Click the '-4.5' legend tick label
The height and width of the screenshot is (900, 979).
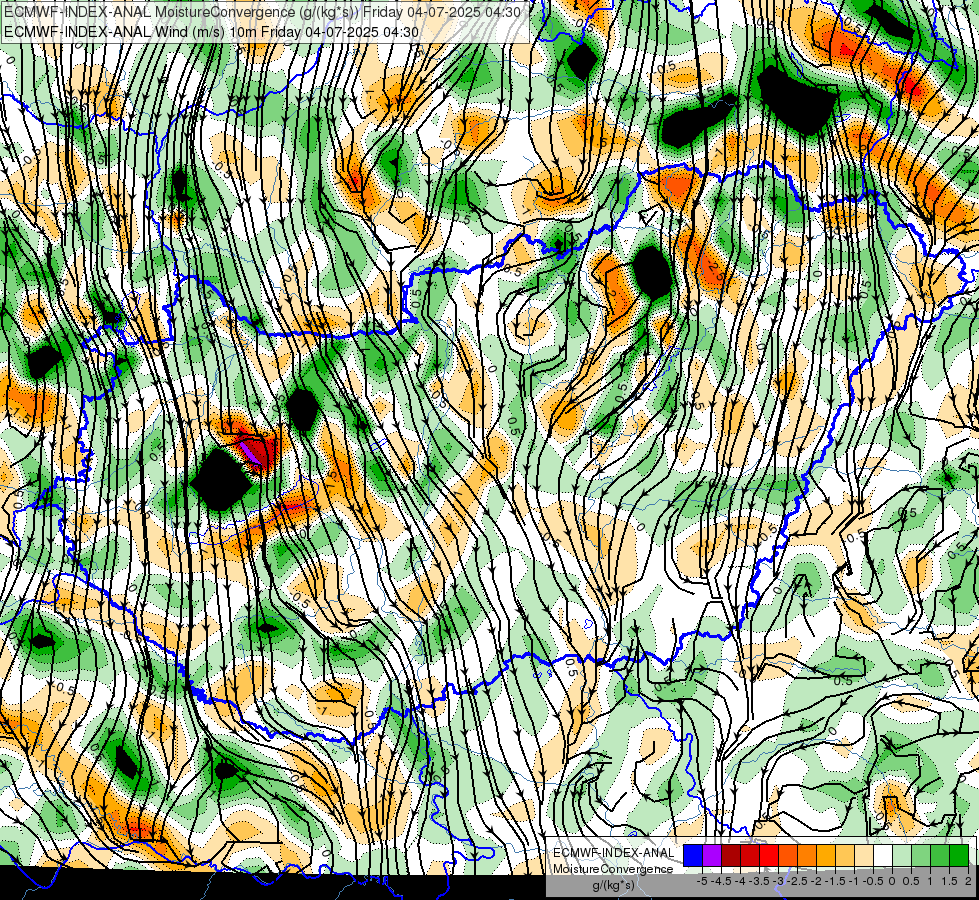tap(721, 881)
